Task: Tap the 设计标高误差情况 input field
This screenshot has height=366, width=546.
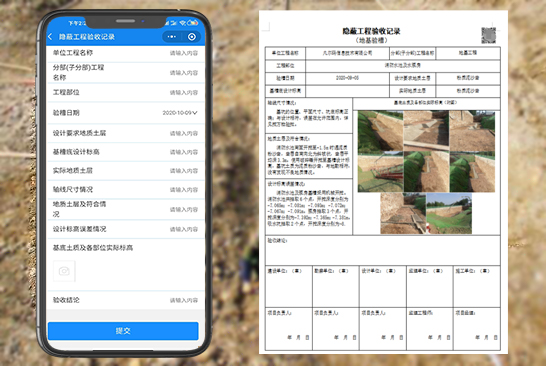Action: 125,229
